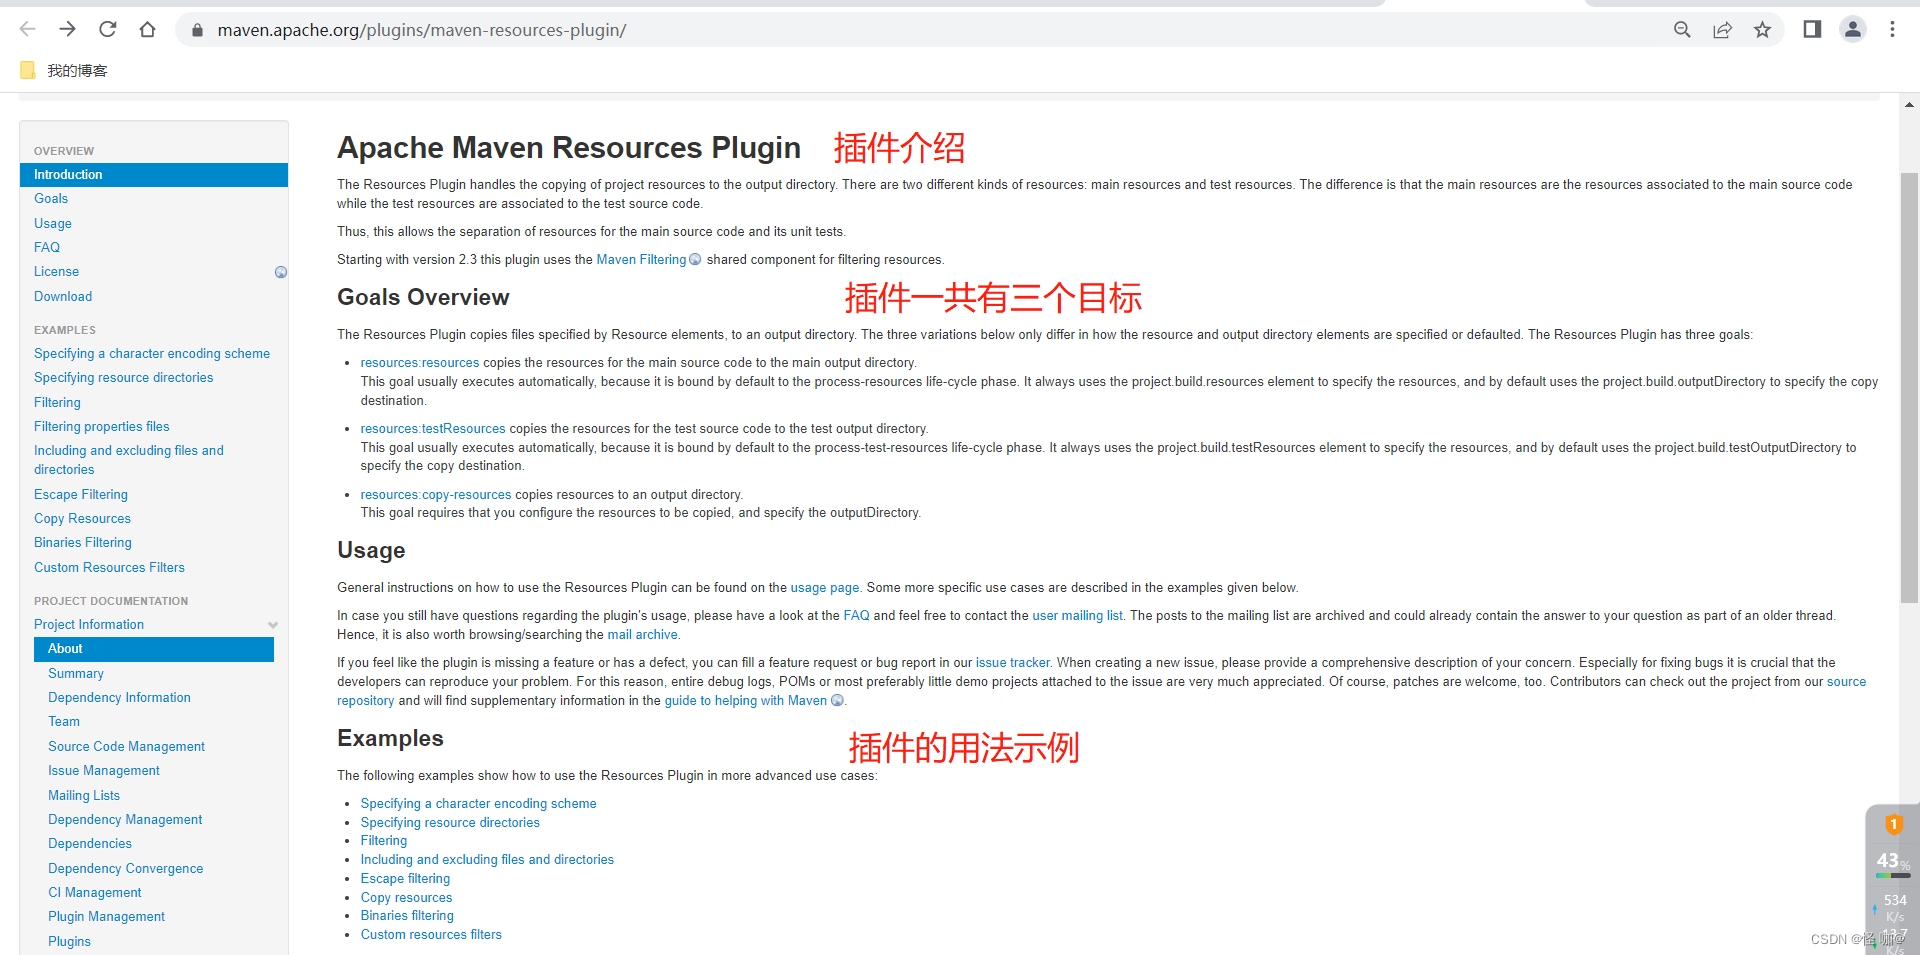Open sidebar Specifying a character encoding scheme
This screenshot has width=1920, height=955.
point(152,354)
